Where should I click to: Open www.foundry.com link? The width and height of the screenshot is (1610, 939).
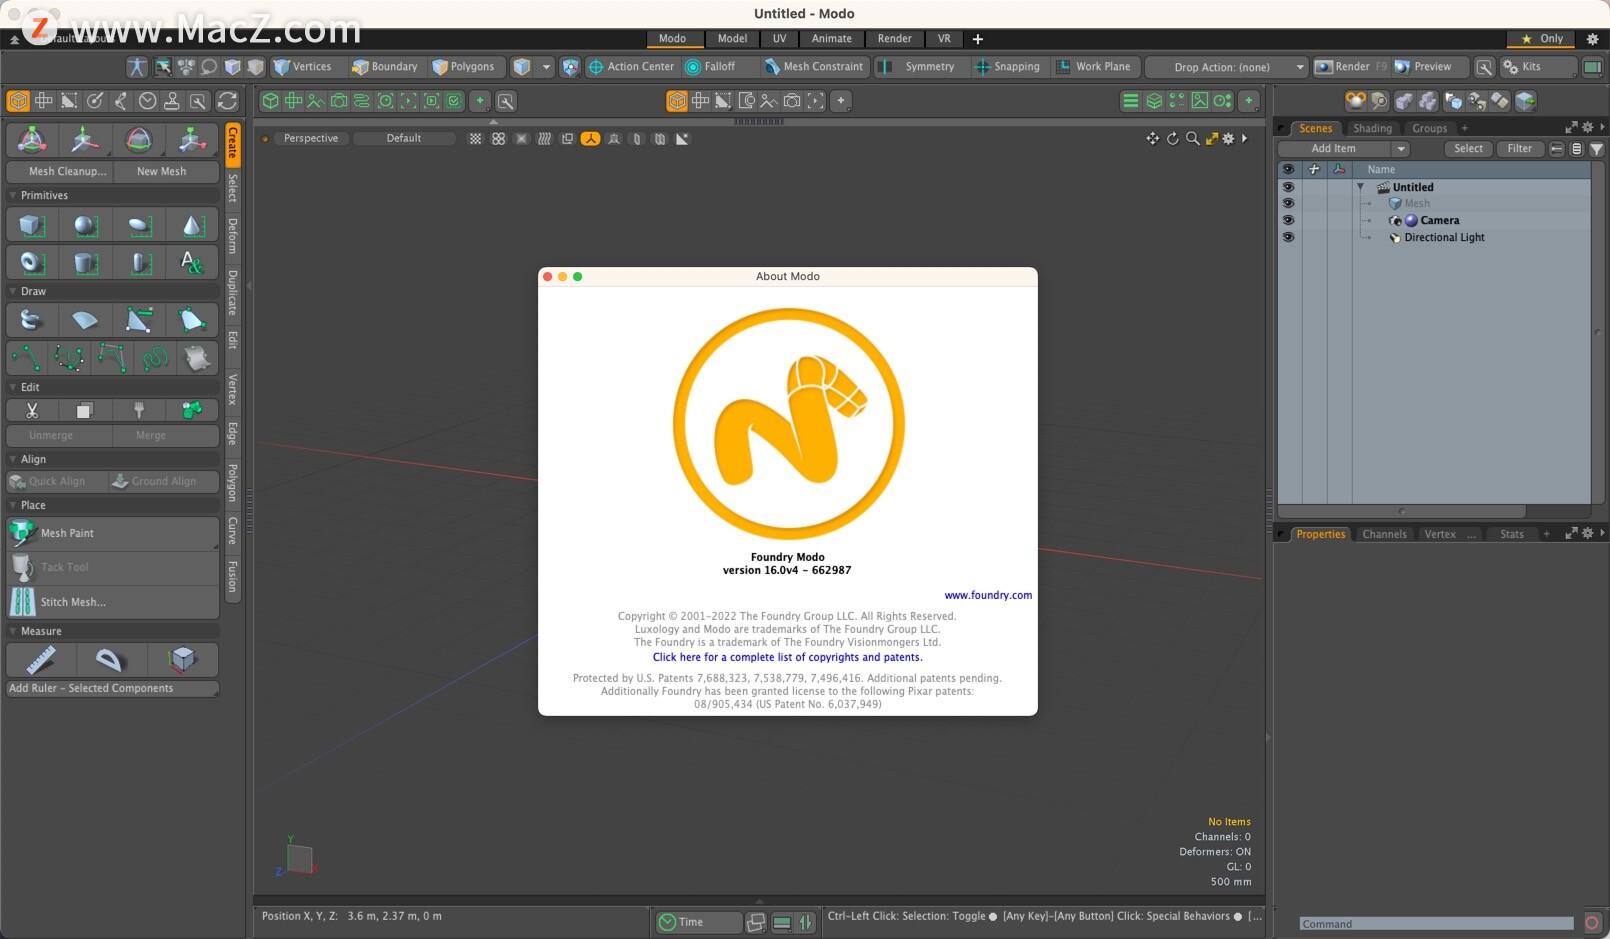tap(988, 595)
